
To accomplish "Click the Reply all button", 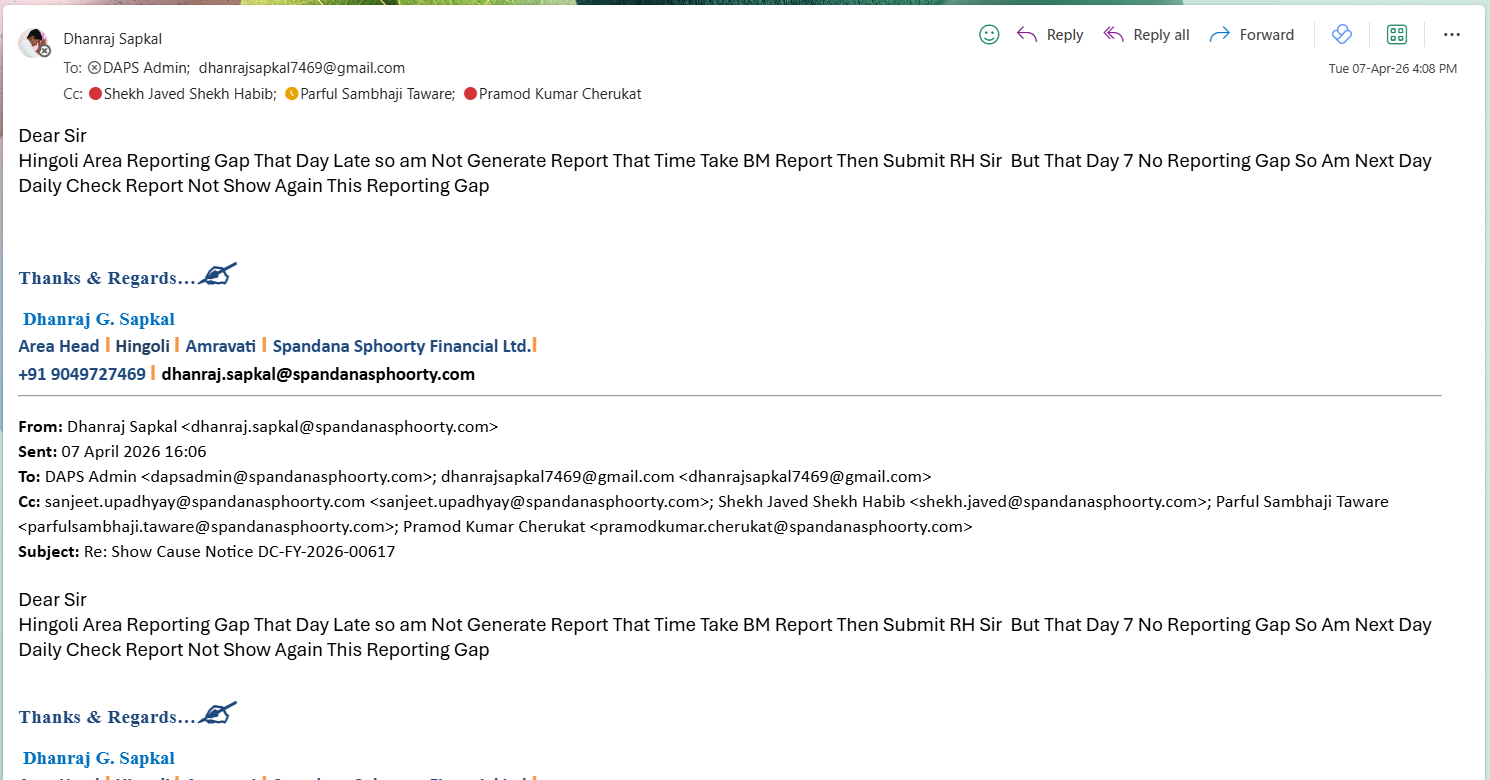I will 1146,35.
